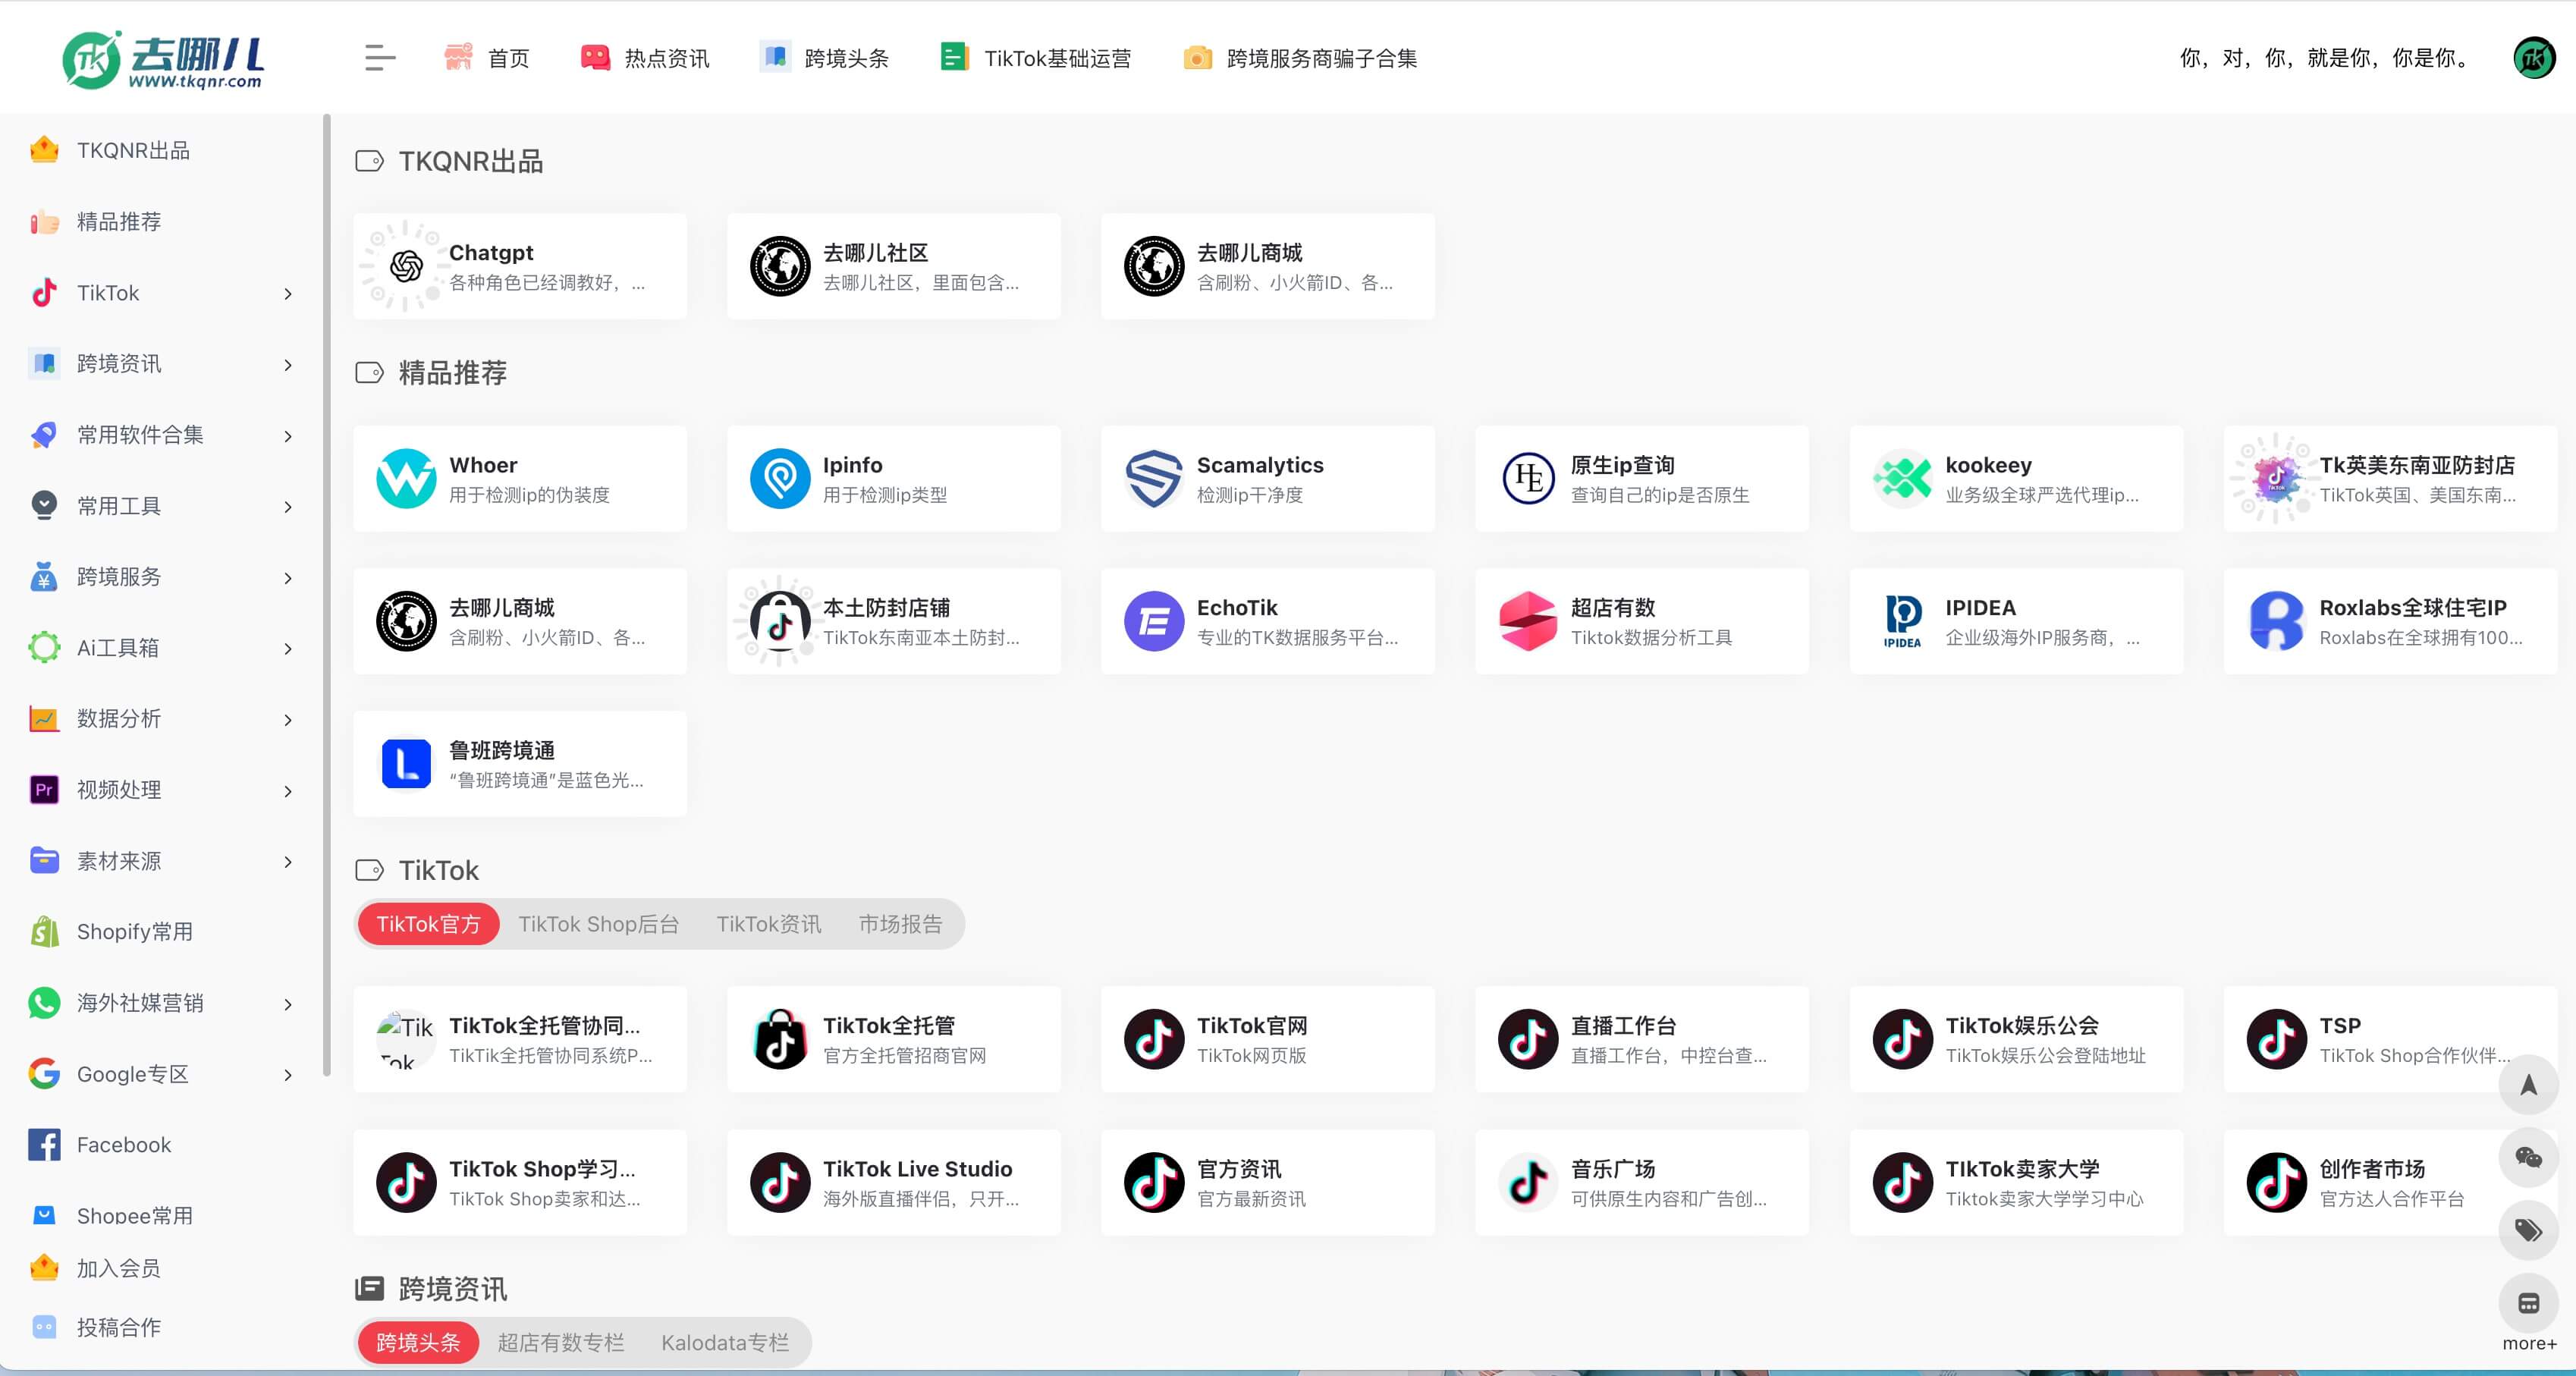
Task: Open the Chatgpt card icon
Action: click(x=406, y=266)
